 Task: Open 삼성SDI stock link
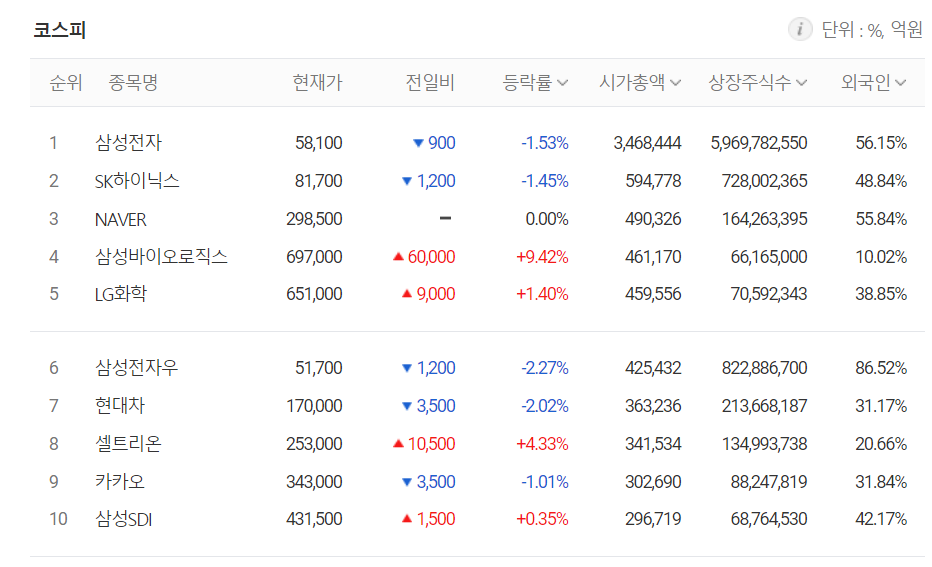click(124, 519)
